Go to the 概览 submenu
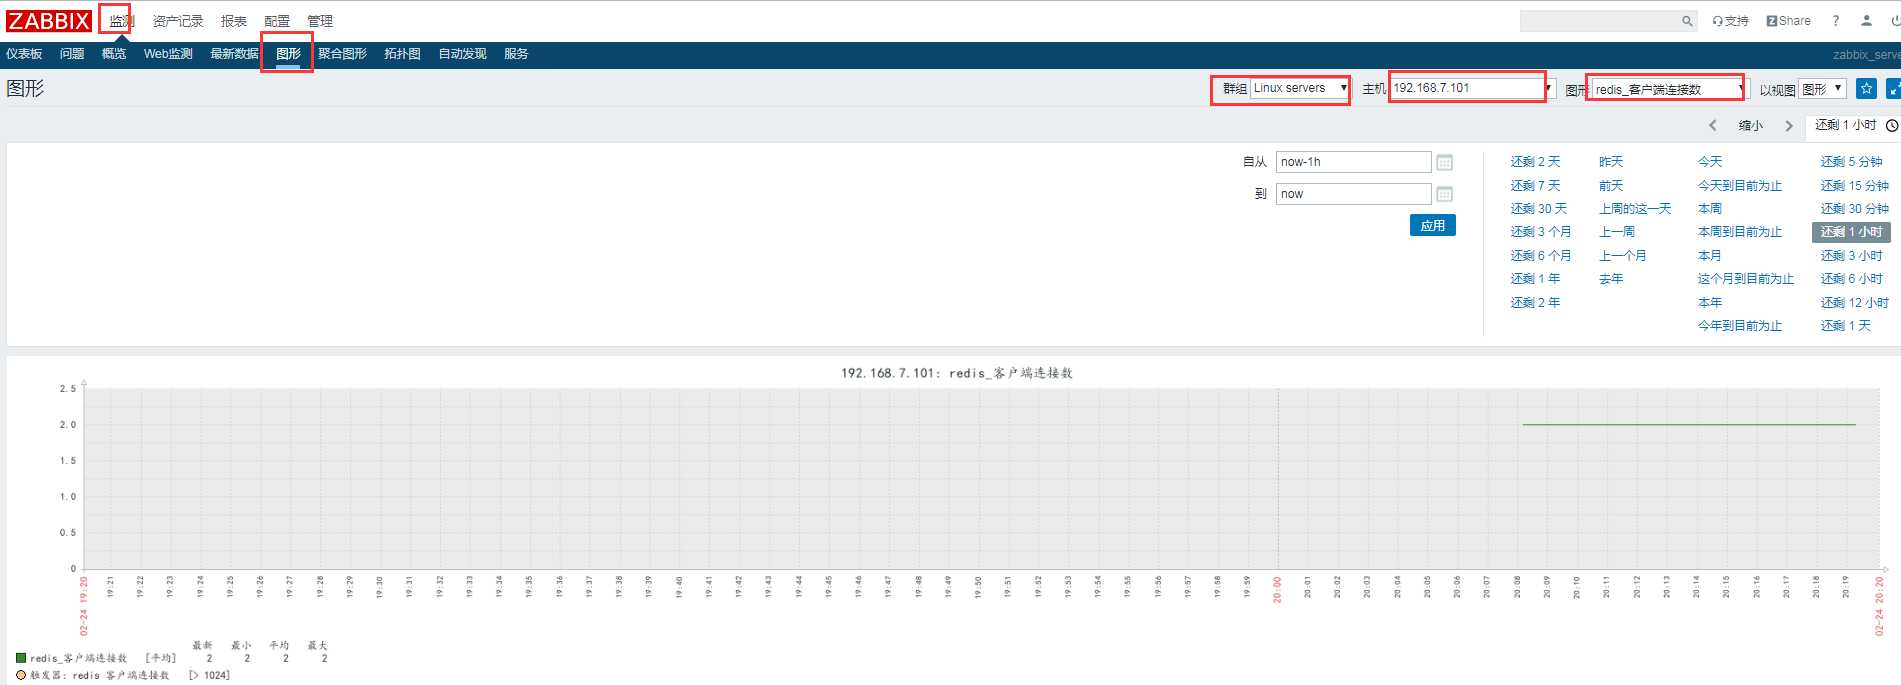Screen dimensions: 1901x685 pyautogui.click(x=114, y=54)
